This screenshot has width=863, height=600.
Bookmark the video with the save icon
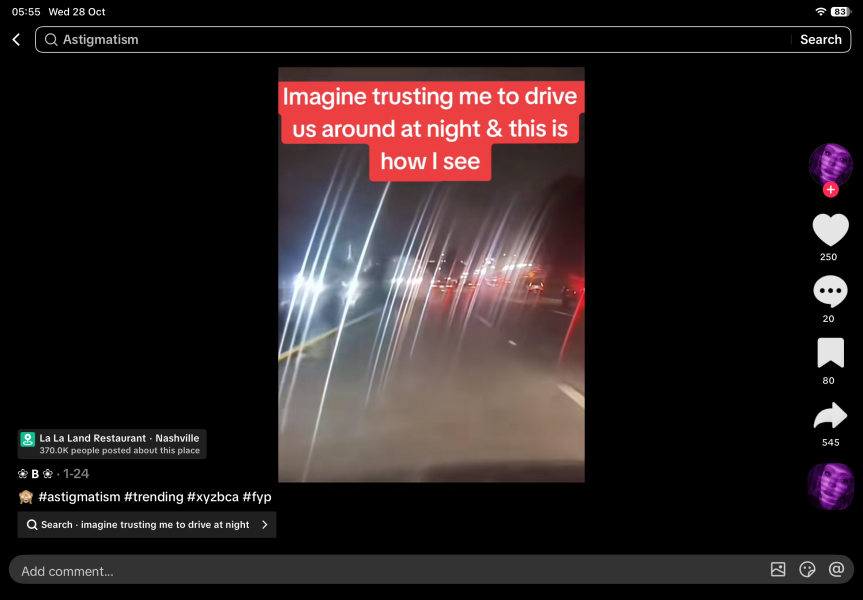[831, 353]
